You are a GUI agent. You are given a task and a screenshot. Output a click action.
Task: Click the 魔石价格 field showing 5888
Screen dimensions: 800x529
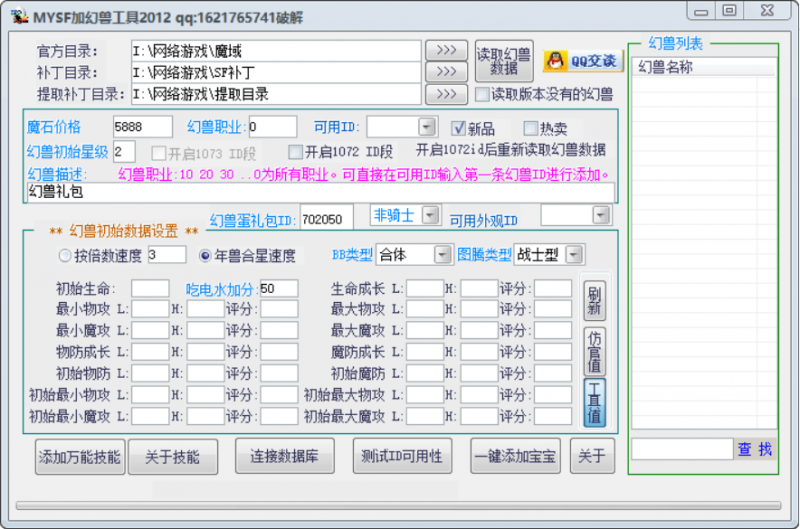coord(142,127)
